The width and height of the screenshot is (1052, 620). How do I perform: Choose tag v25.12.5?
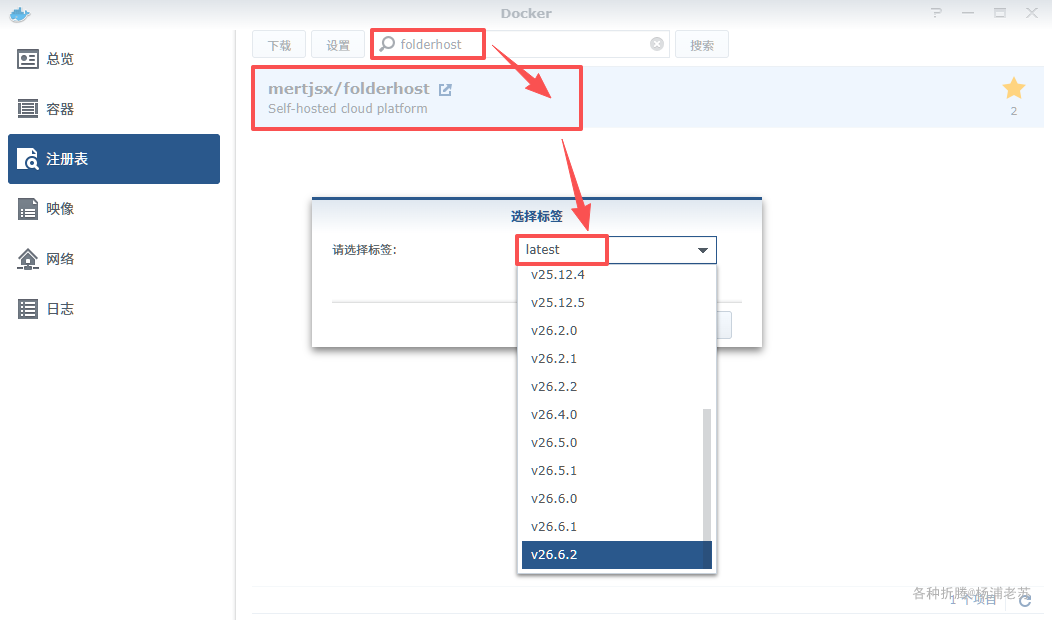pyautogui.click(x=617, y=303)
